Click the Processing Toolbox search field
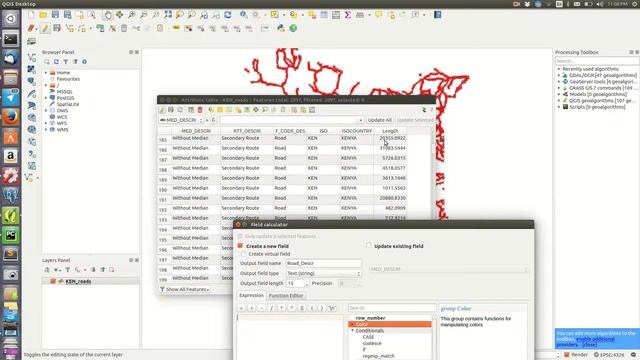 point(597,61)
